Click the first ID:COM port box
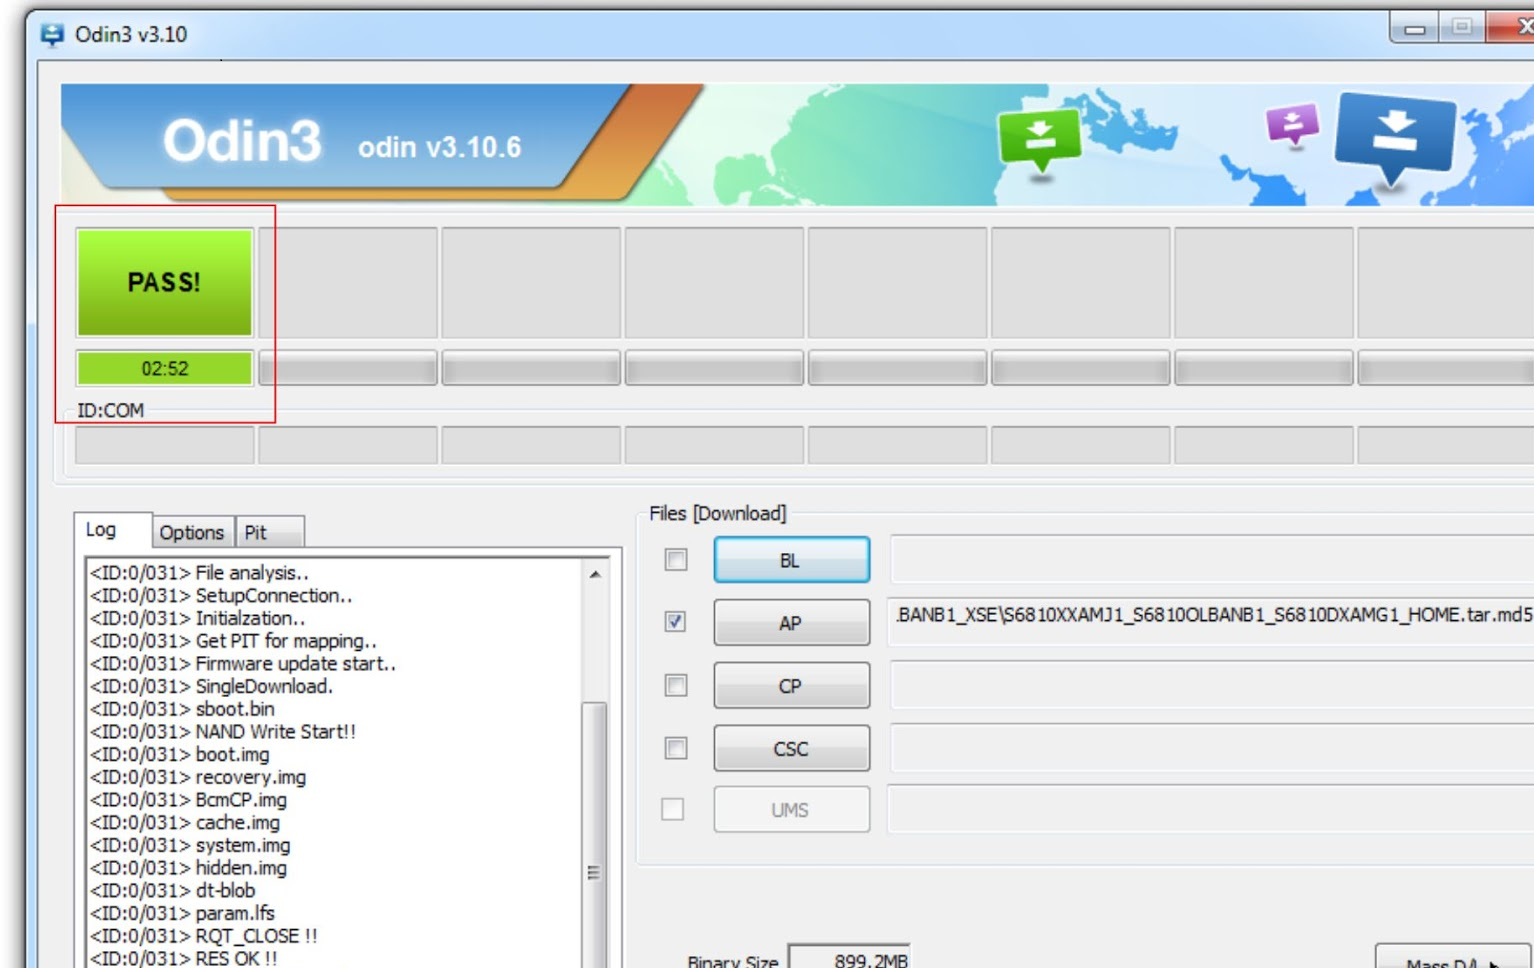The width and height of the screenshot is (1540, 972). [165, 445]
